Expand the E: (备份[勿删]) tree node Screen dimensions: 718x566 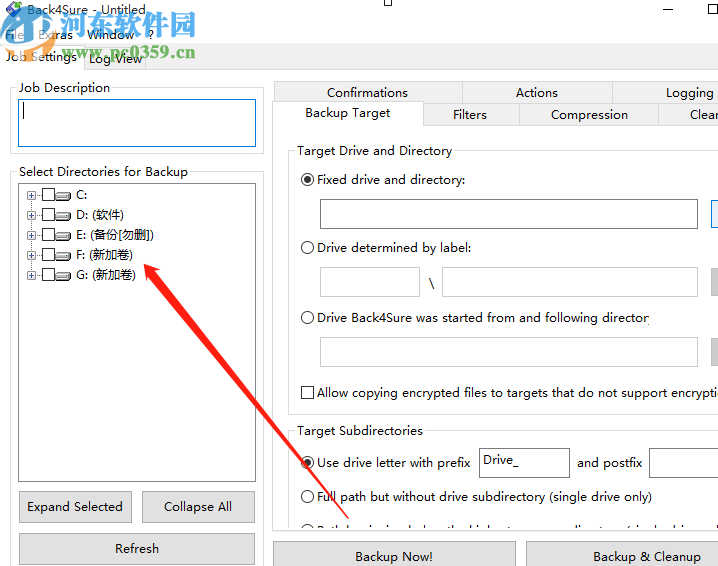[x=31, y=235]
